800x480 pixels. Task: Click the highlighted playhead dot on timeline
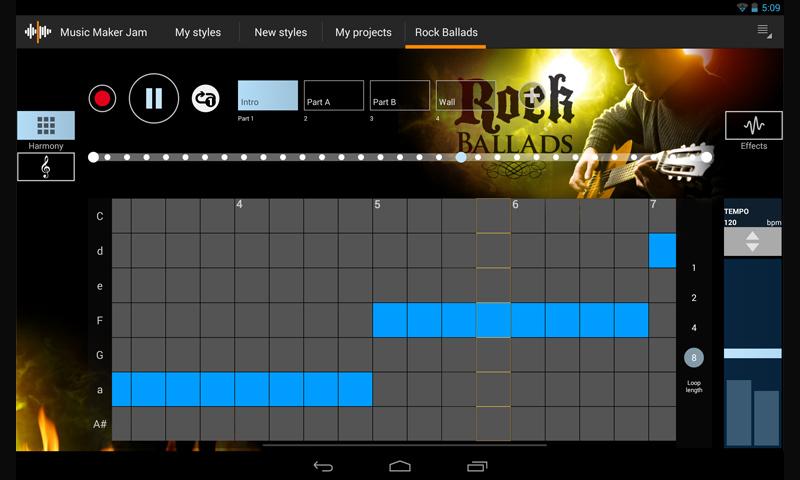point(461,157)
